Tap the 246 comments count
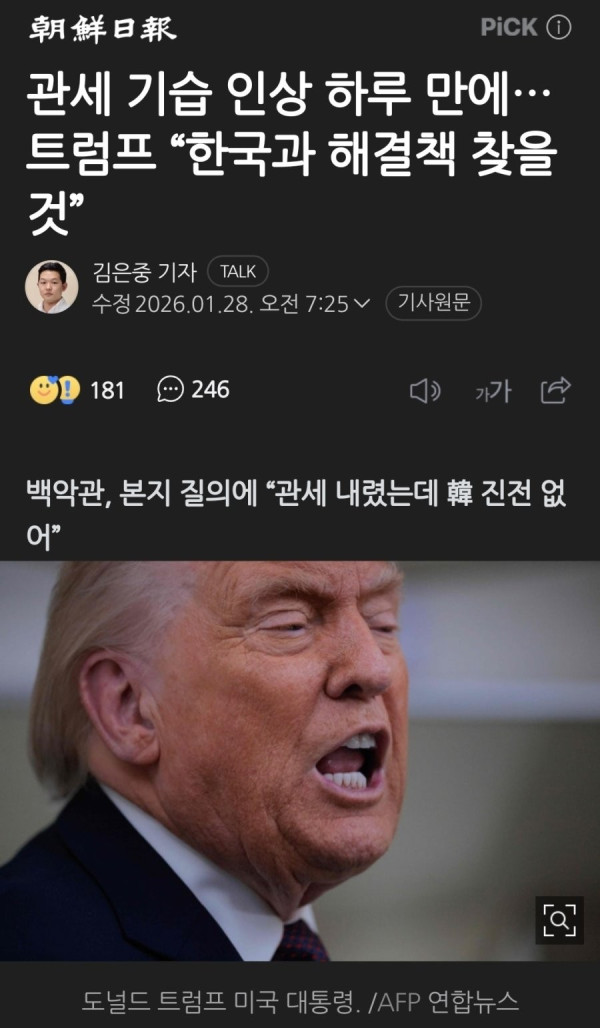The image size is (600, 1028). (210, 389)
